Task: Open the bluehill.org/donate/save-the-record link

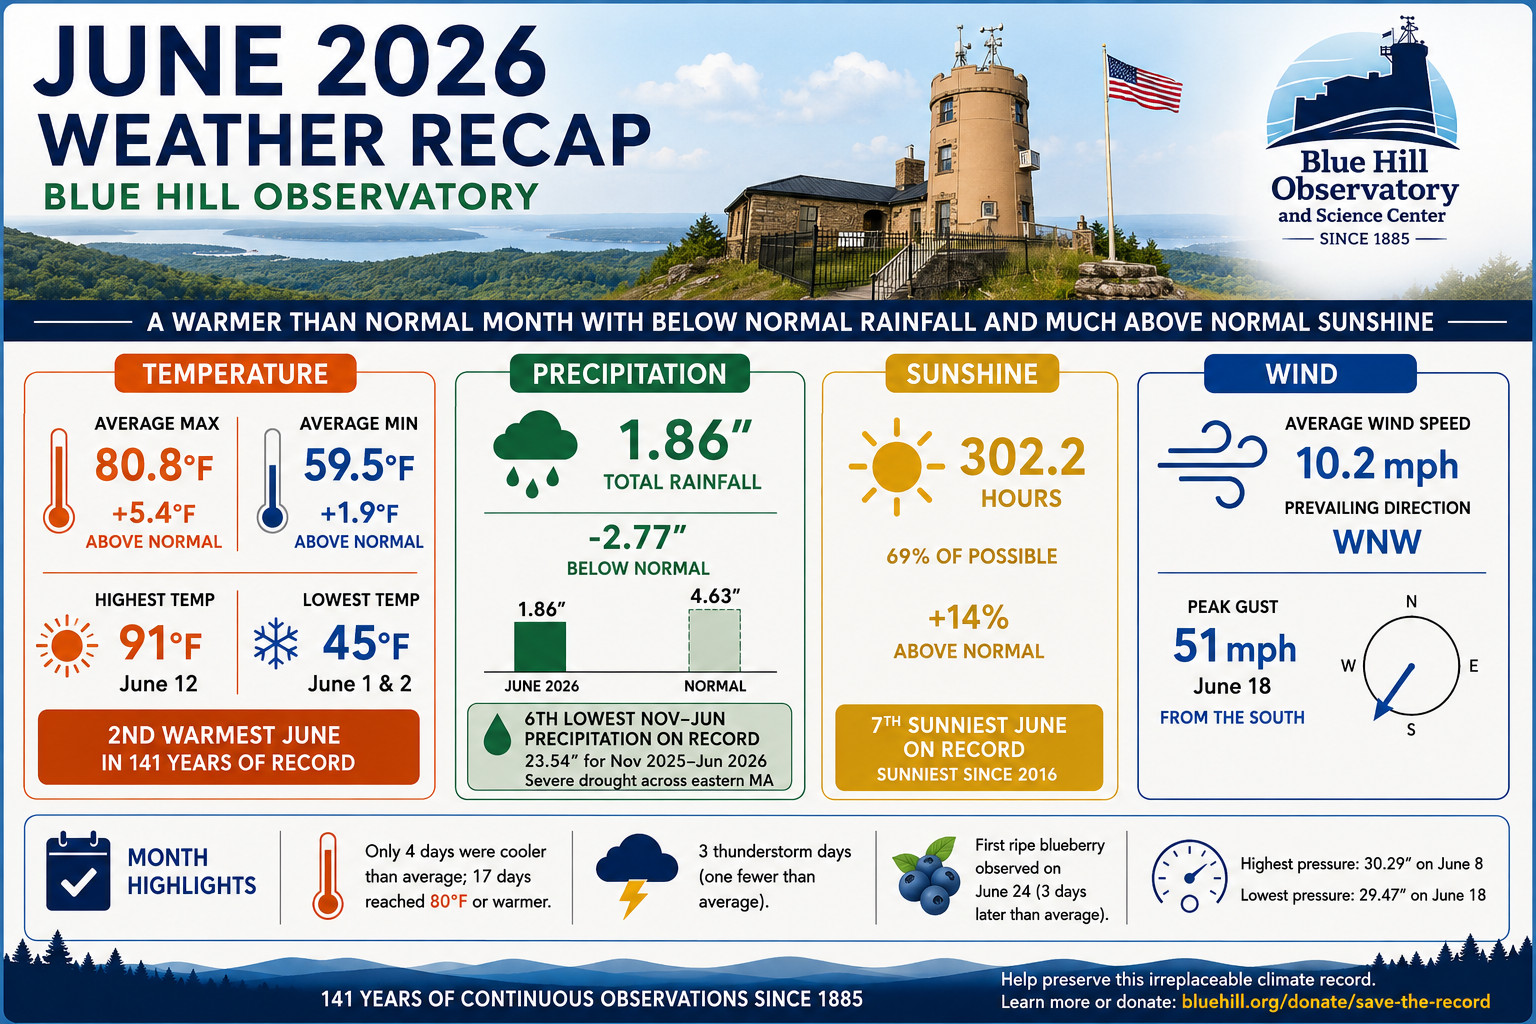Action: tap(1335, 1002)
